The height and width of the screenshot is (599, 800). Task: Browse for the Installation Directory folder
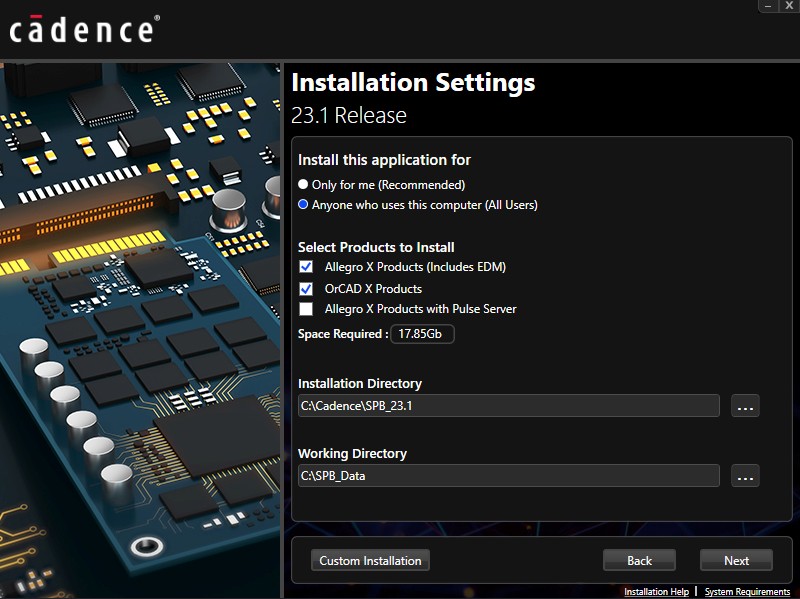[745, 406]
